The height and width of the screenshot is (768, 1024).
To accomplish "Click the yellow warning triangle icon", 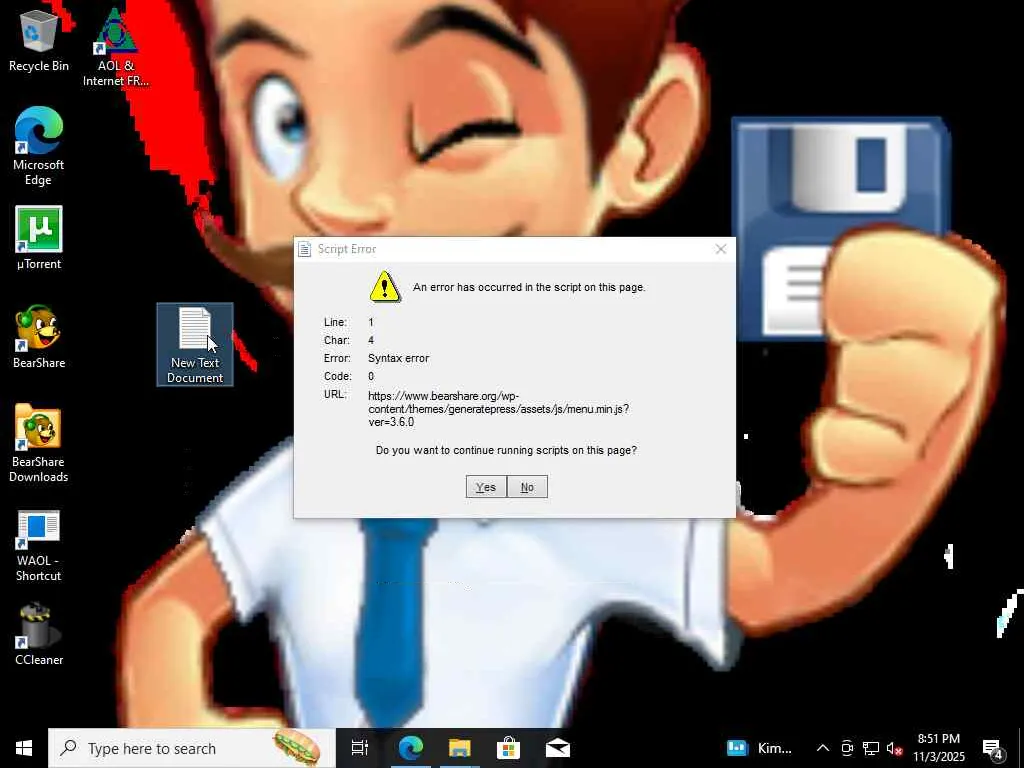I will (385, 287).
